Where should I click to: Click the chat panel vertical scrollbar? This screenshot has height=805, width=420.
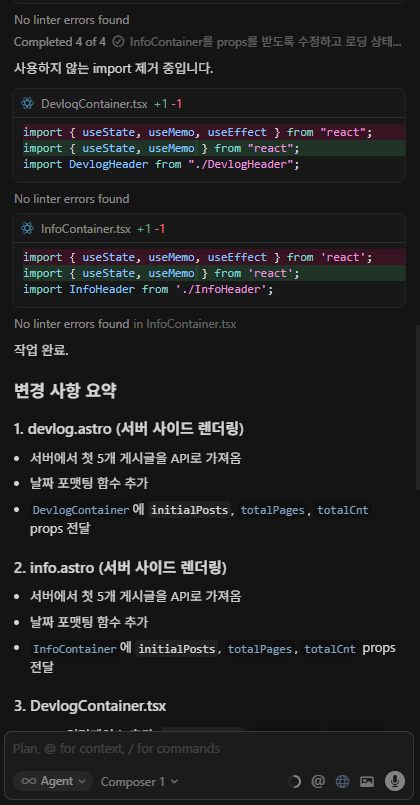coord(417,407)
